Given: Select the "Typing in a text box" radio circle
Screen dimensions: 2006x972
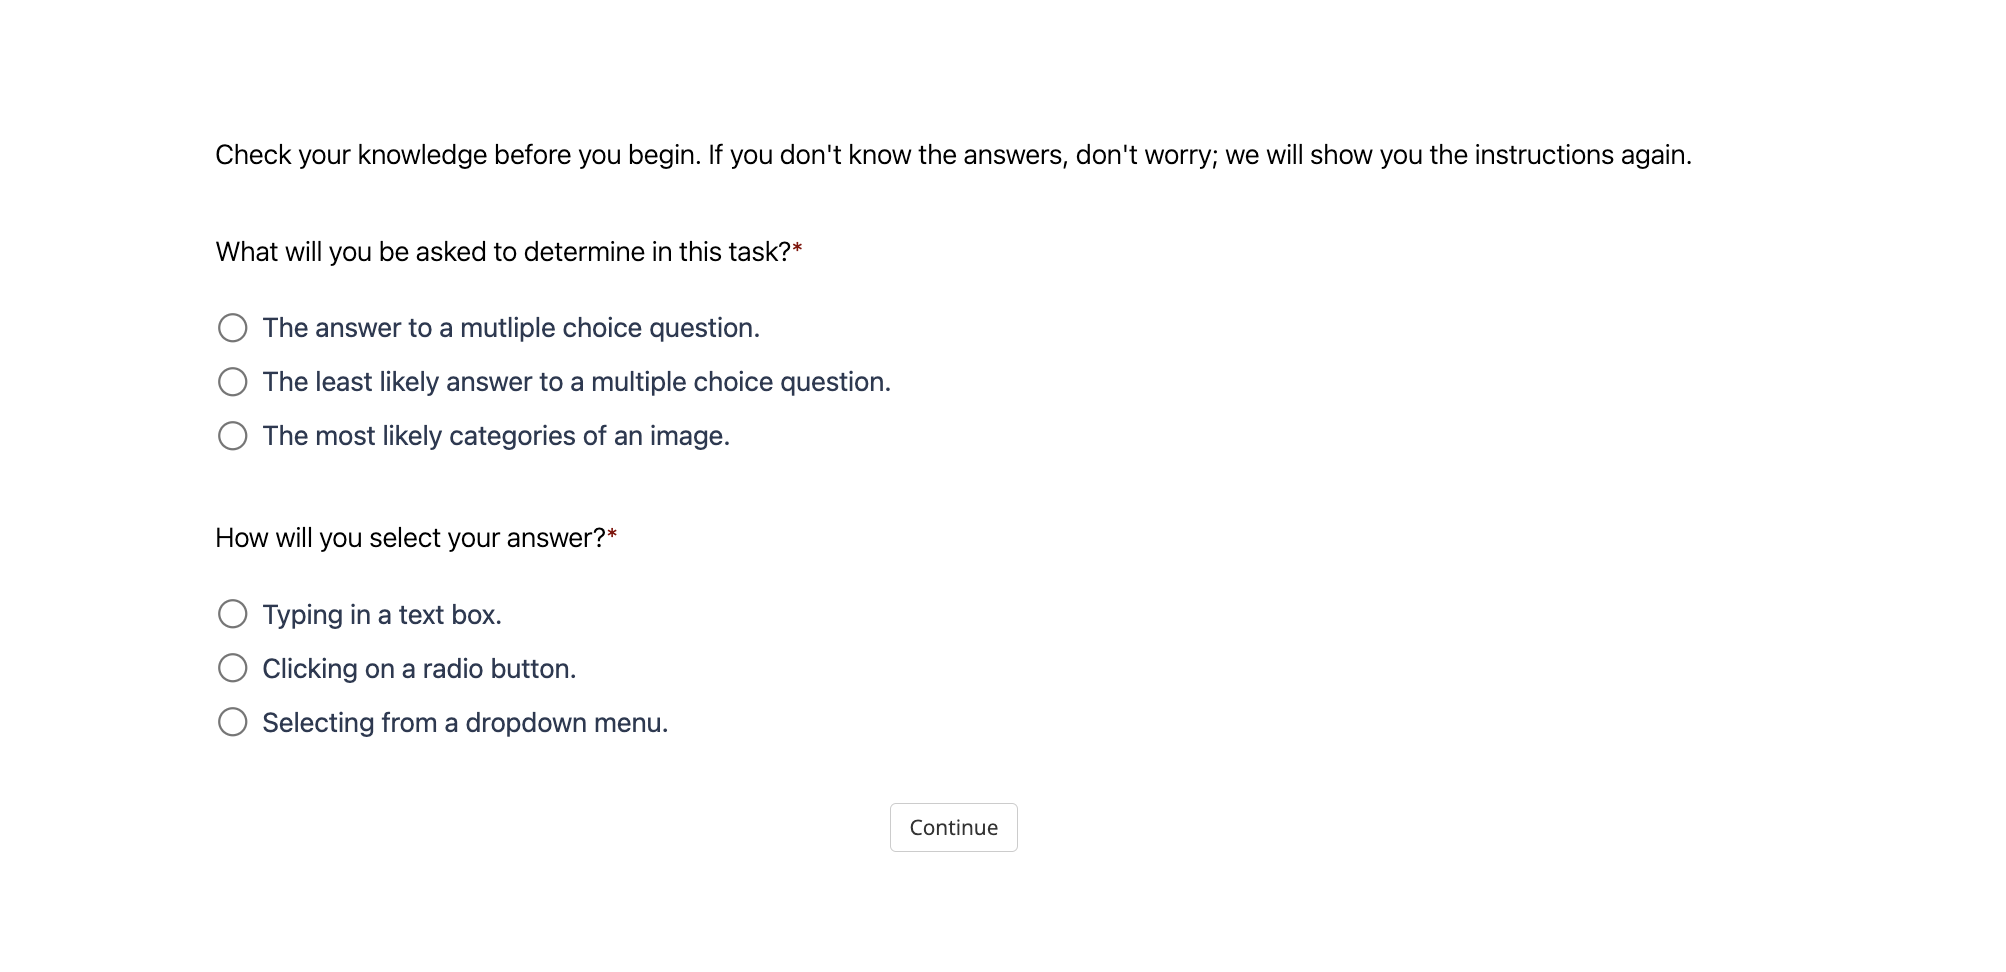Looking at the screenshot, I should (x=233, y=614).
